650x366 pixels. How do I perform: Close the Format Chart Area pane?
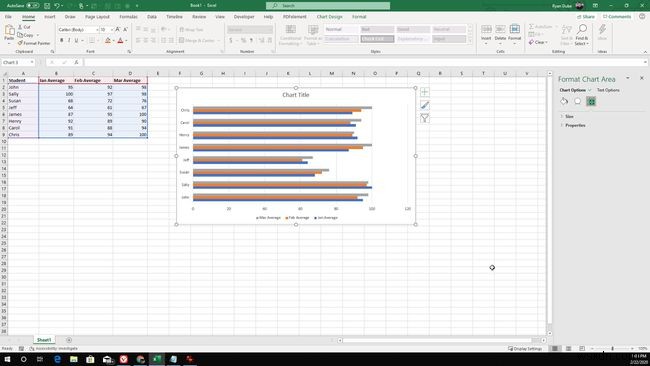coord(642,78)
